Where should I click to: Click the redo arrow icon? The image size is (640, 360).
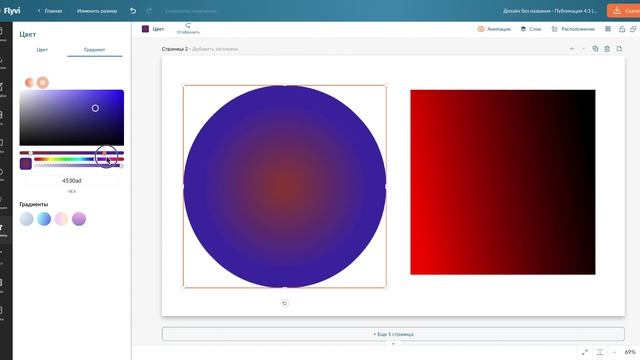149,11
